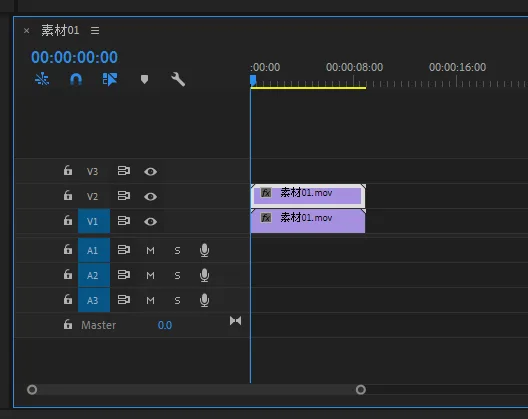The image size is (528, 419).
Task: Click the playhead timecode 00:00:00:00
Action: (x=74, y=57)
